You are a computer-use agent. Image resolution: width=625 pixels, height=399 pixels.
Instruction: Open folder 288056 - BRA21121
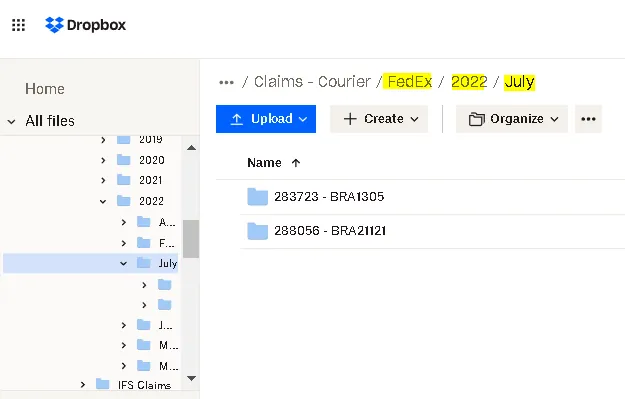point(330,231)
